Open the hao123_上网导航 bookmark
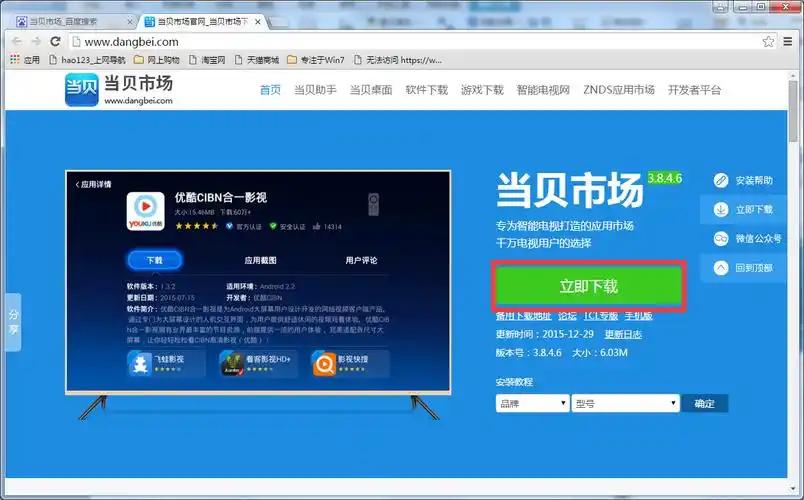Viewport: 804px width, 500px height. click(87, 60)
